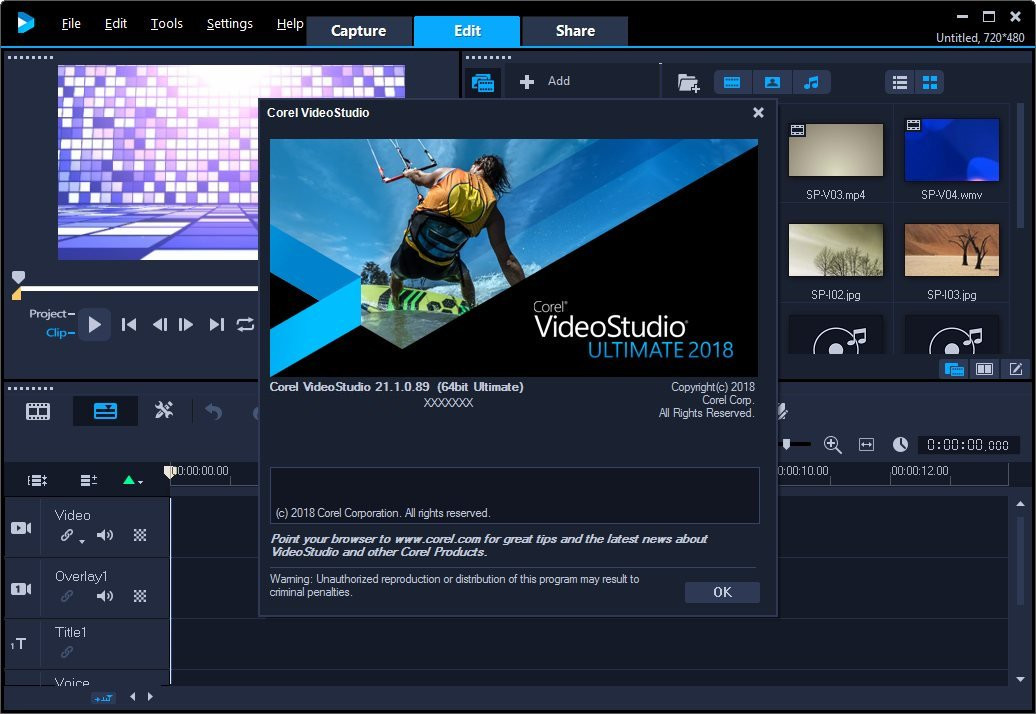This screenshot has height=714, width=1036.
Task: Open the File menu
Action: pyautogui.click(x=71, y=24)
